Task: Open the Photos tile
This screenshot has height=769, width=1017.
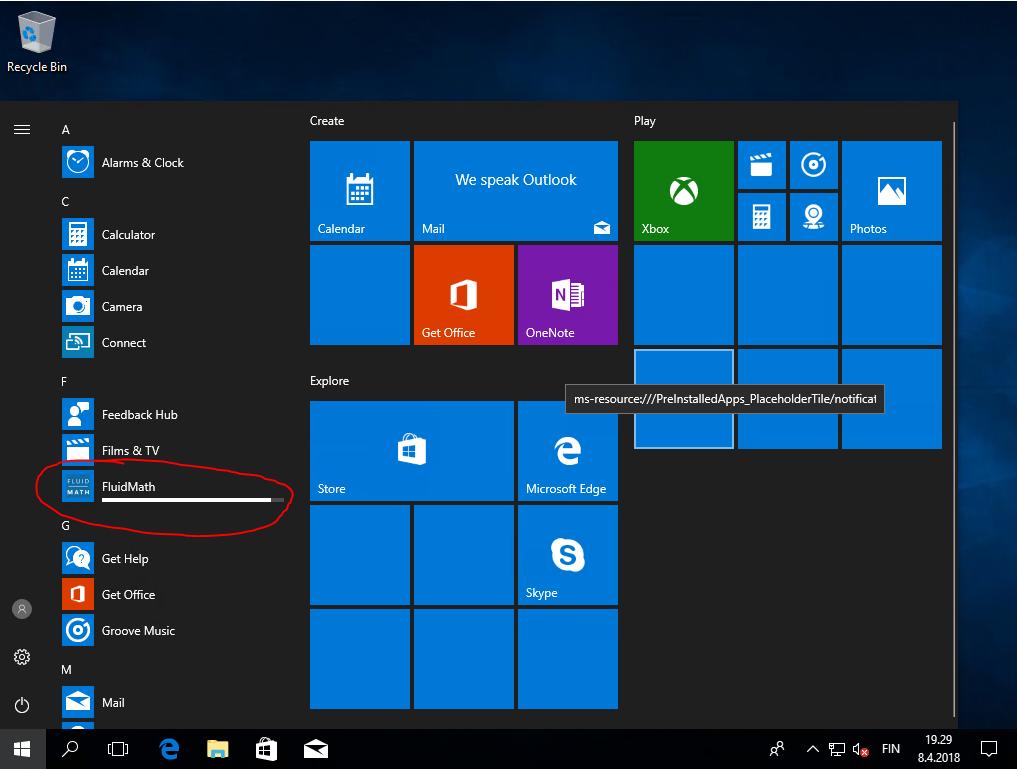Action: pos(892,191)
